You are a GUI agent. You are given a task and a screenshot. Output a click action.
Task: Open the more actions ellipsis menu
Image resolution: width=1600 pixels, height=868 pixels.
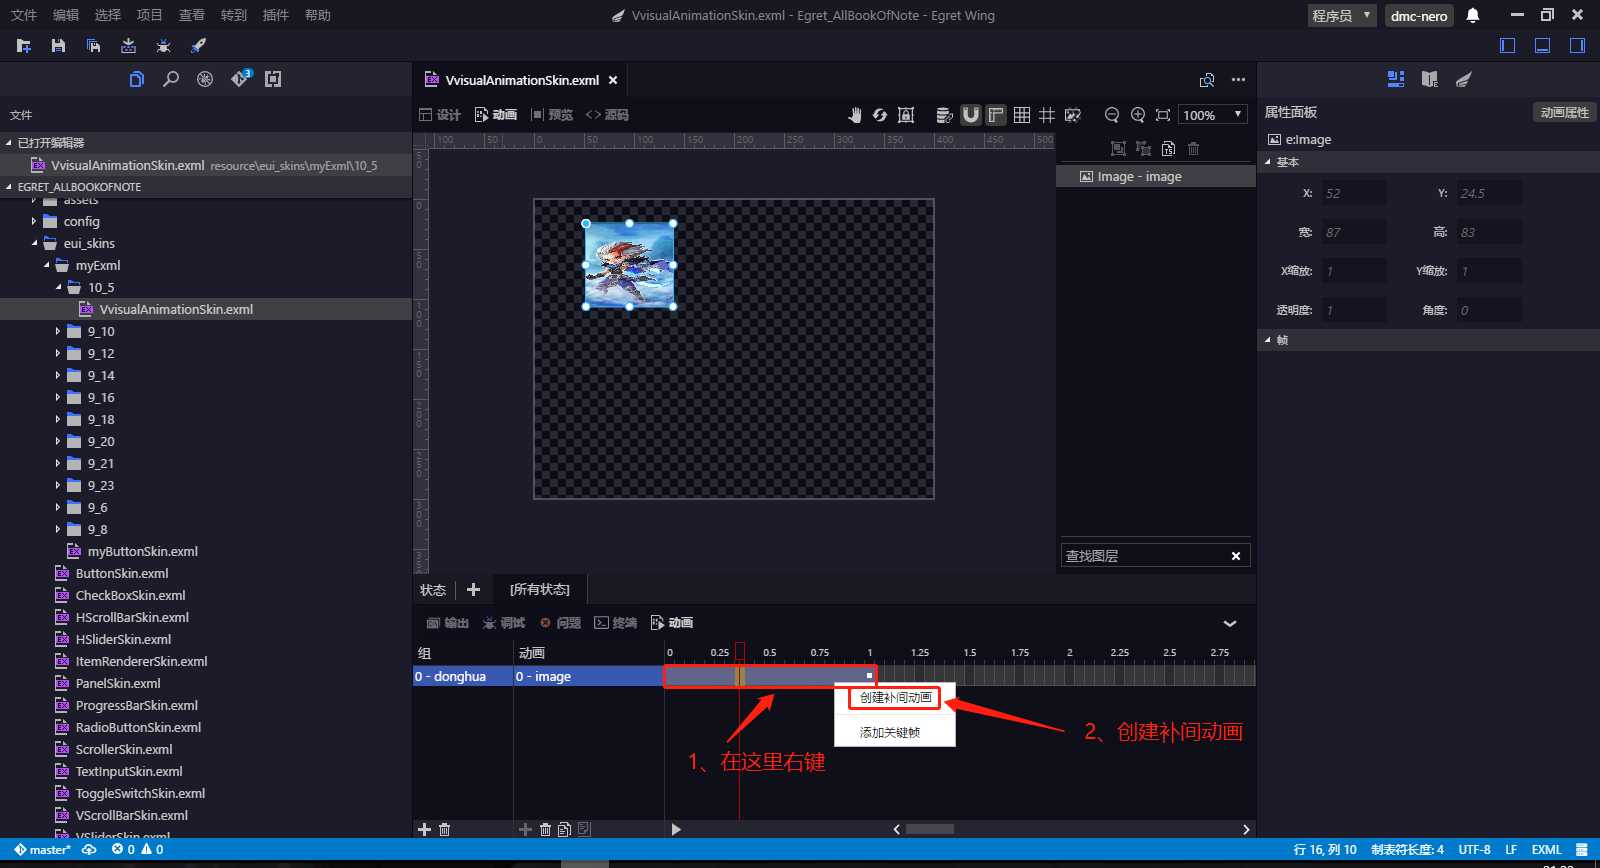click(x=1238, y=80)
